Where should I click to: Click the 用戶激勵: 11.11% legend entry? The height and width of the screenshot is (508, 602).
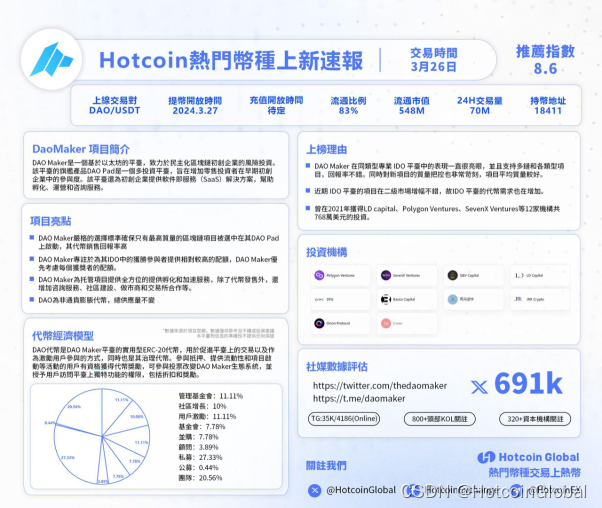click(x=207, y=417)
